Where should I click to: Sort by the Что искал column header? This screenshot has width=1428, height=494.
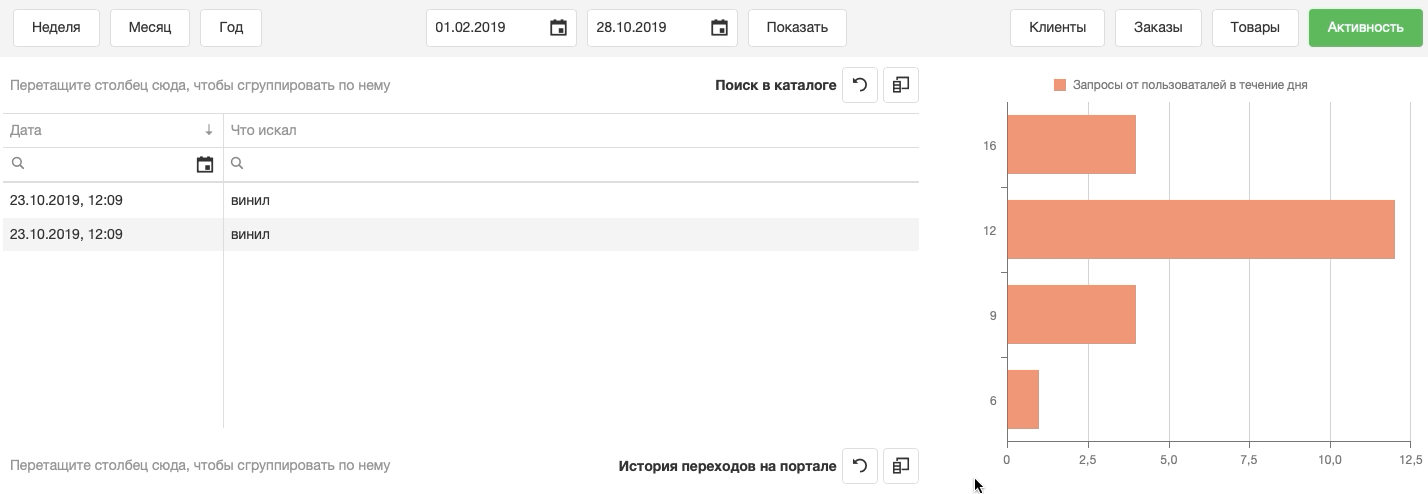click(264, 130)
